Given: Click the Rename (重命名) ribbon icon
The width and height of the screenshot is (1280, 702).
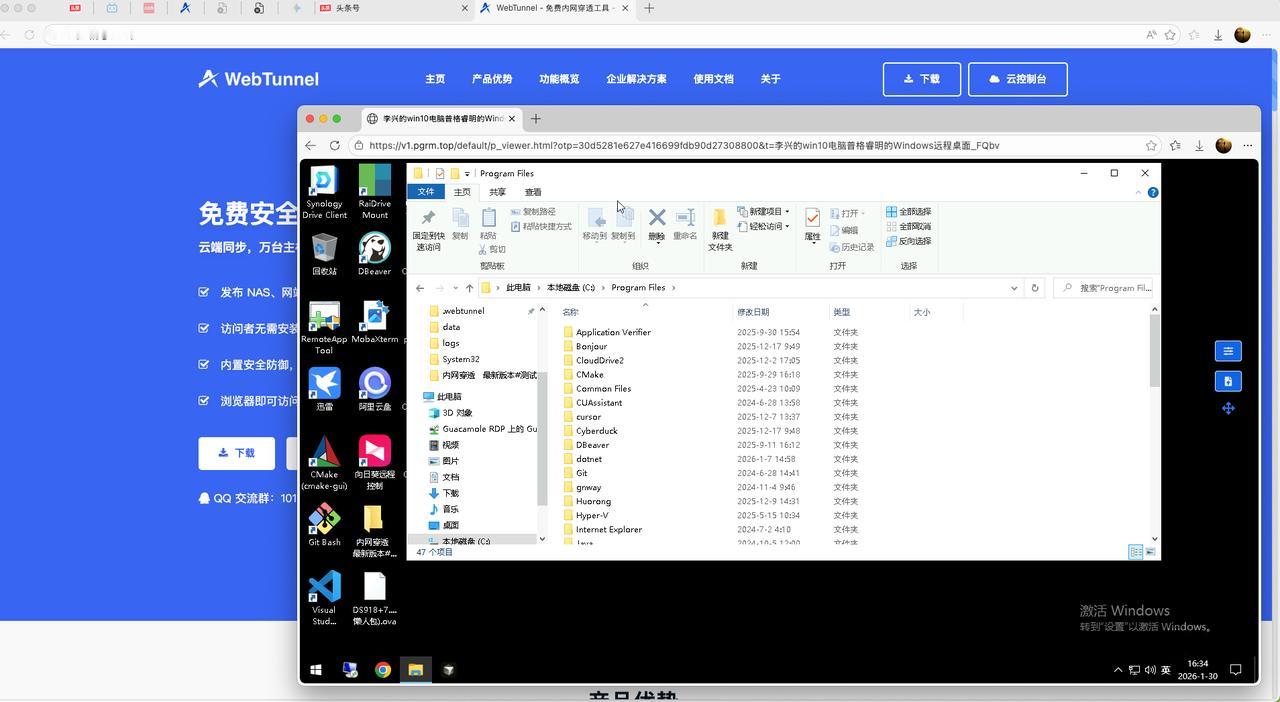Looking at the screenshot, I should click(685, 225).
